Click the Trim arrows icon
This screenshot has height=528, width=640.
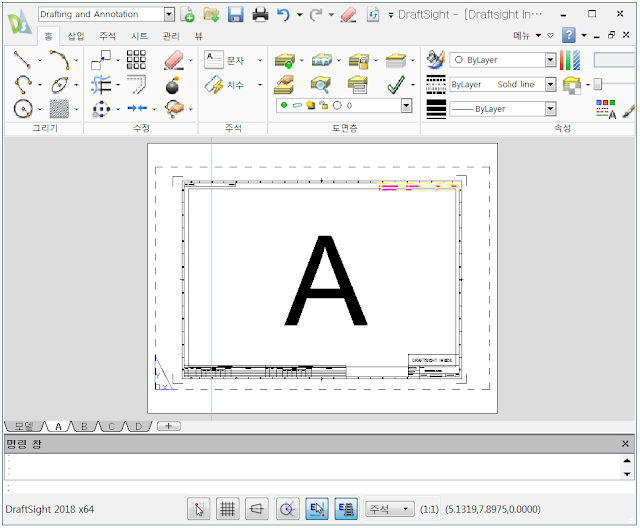point(137,108)
